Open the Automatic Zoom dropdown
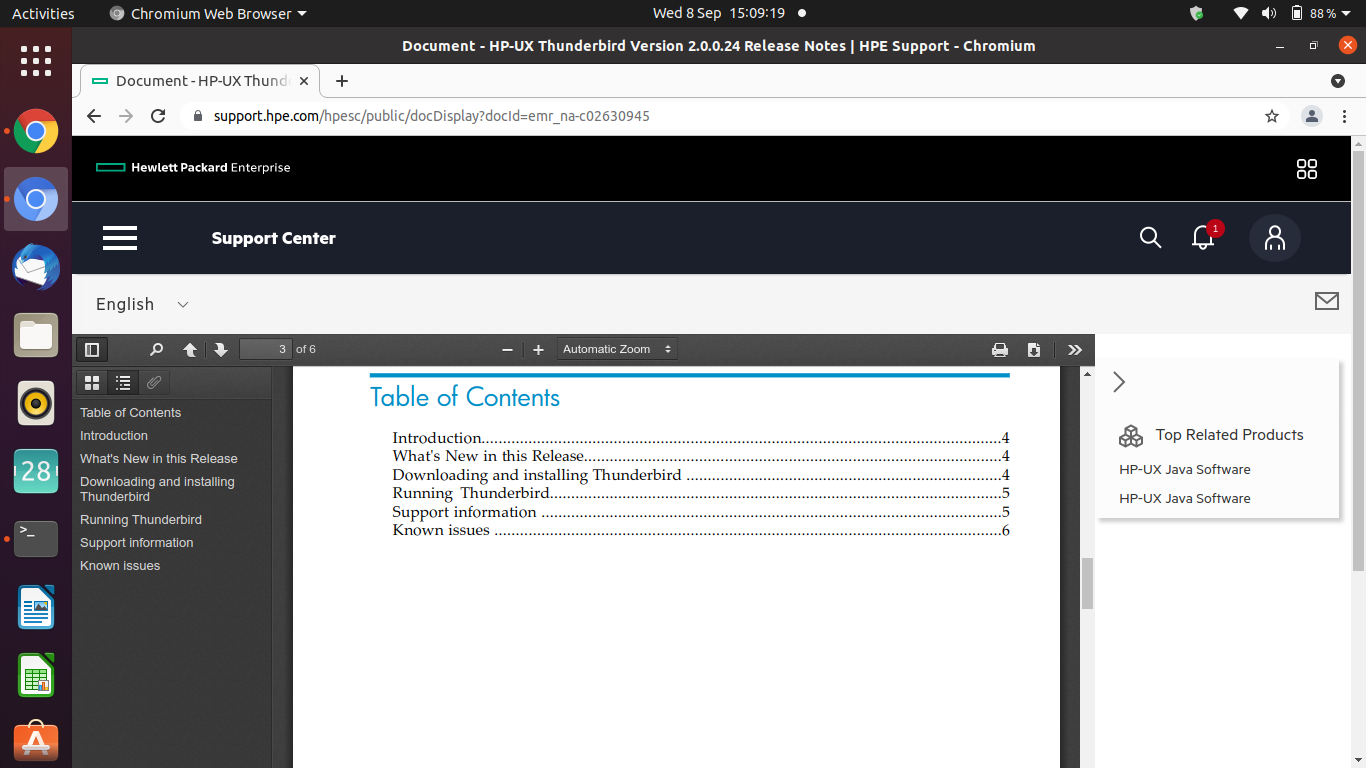The width and height of the screenshot is (1366, 768). coord(617,349)
